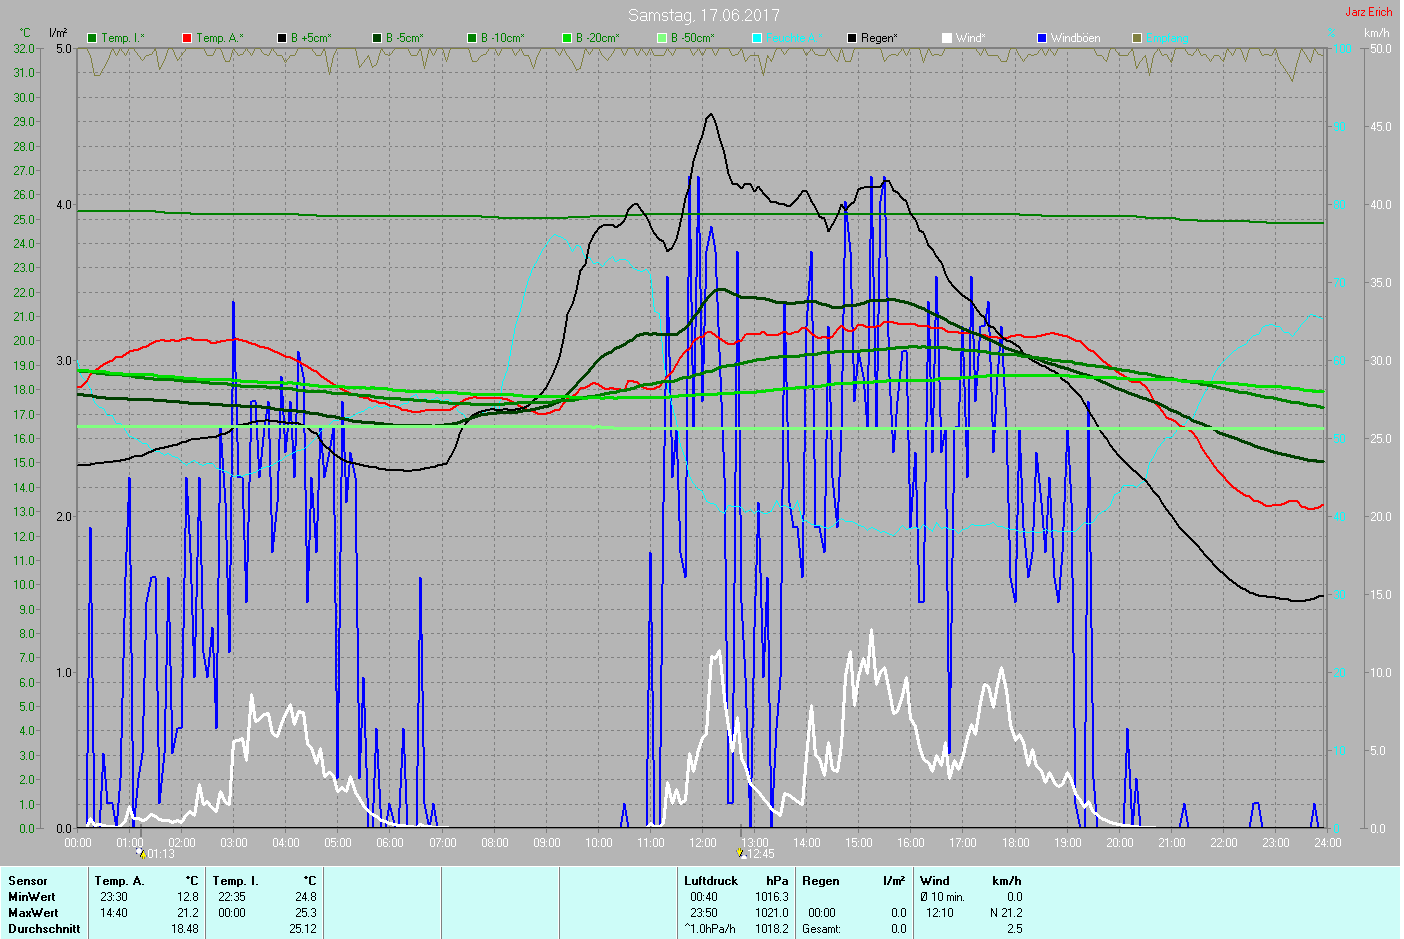Select the light green B -50cm legend marker
1404x939 pixels.
pyautogui.click(x=662, y=38)
